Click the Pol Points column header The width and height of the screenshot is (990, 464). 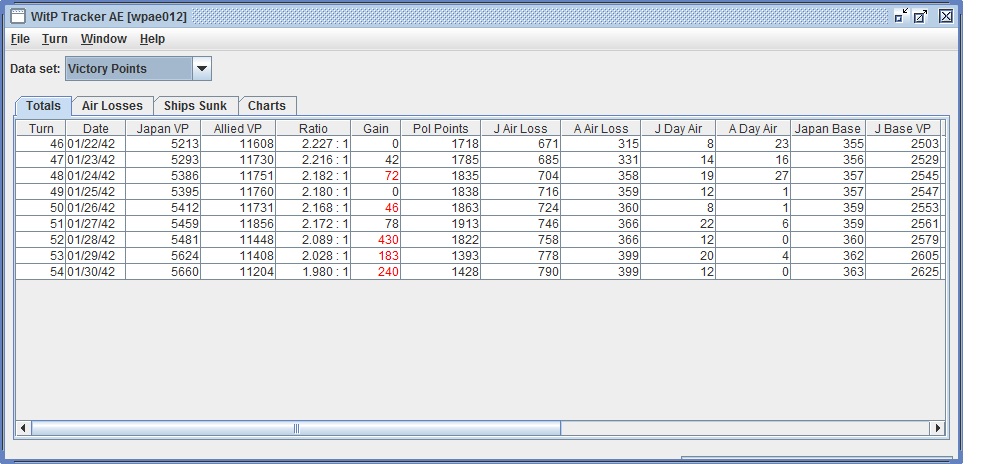(441, 129)
